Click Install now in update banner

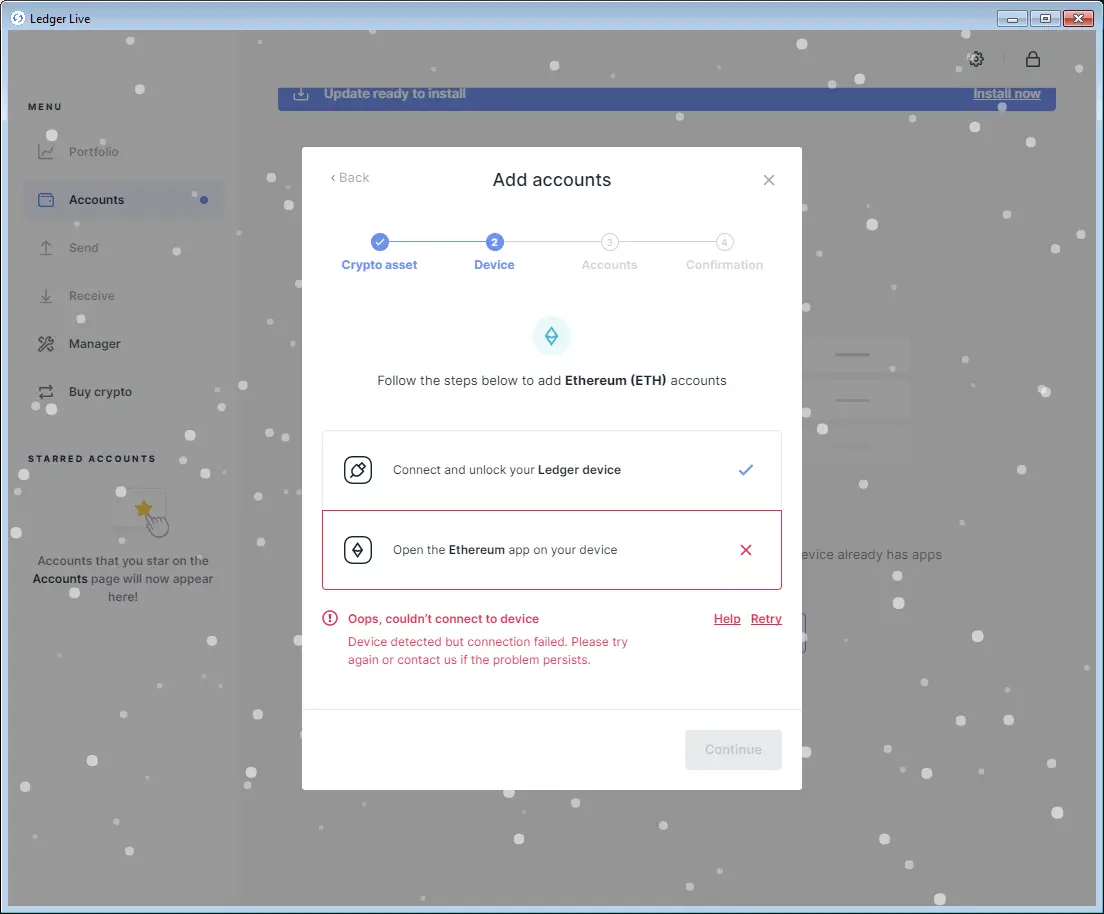point(1007,94)
